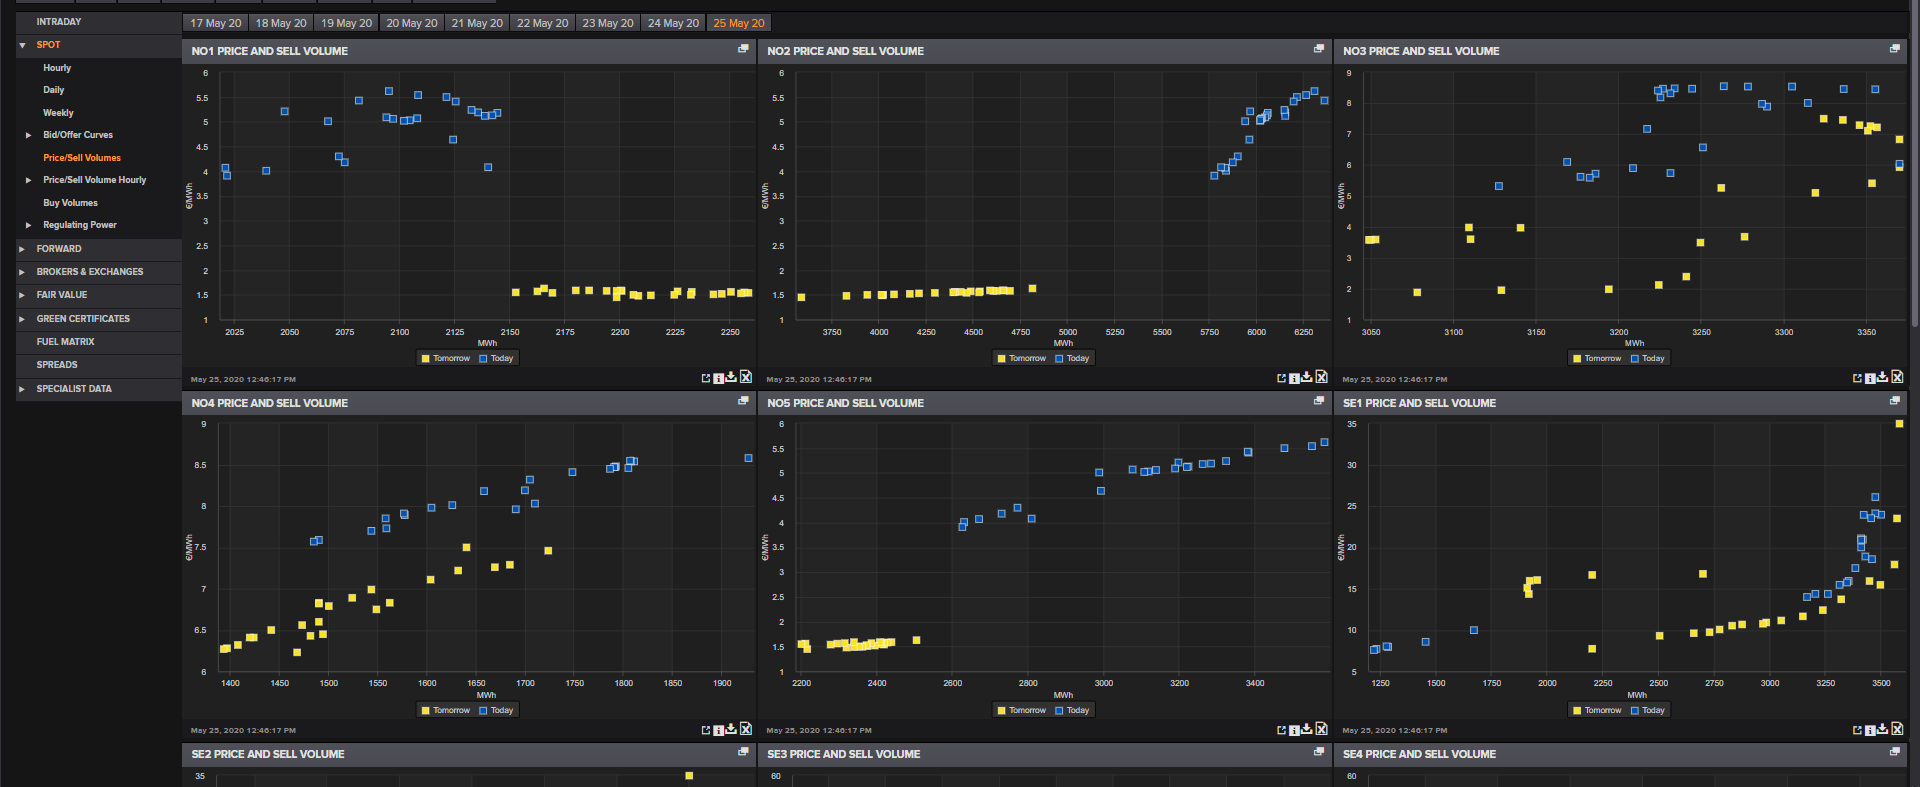Screen dimensions: 1920x787
Task: Download the NO5 chart image
Action: coord(1307,729)
